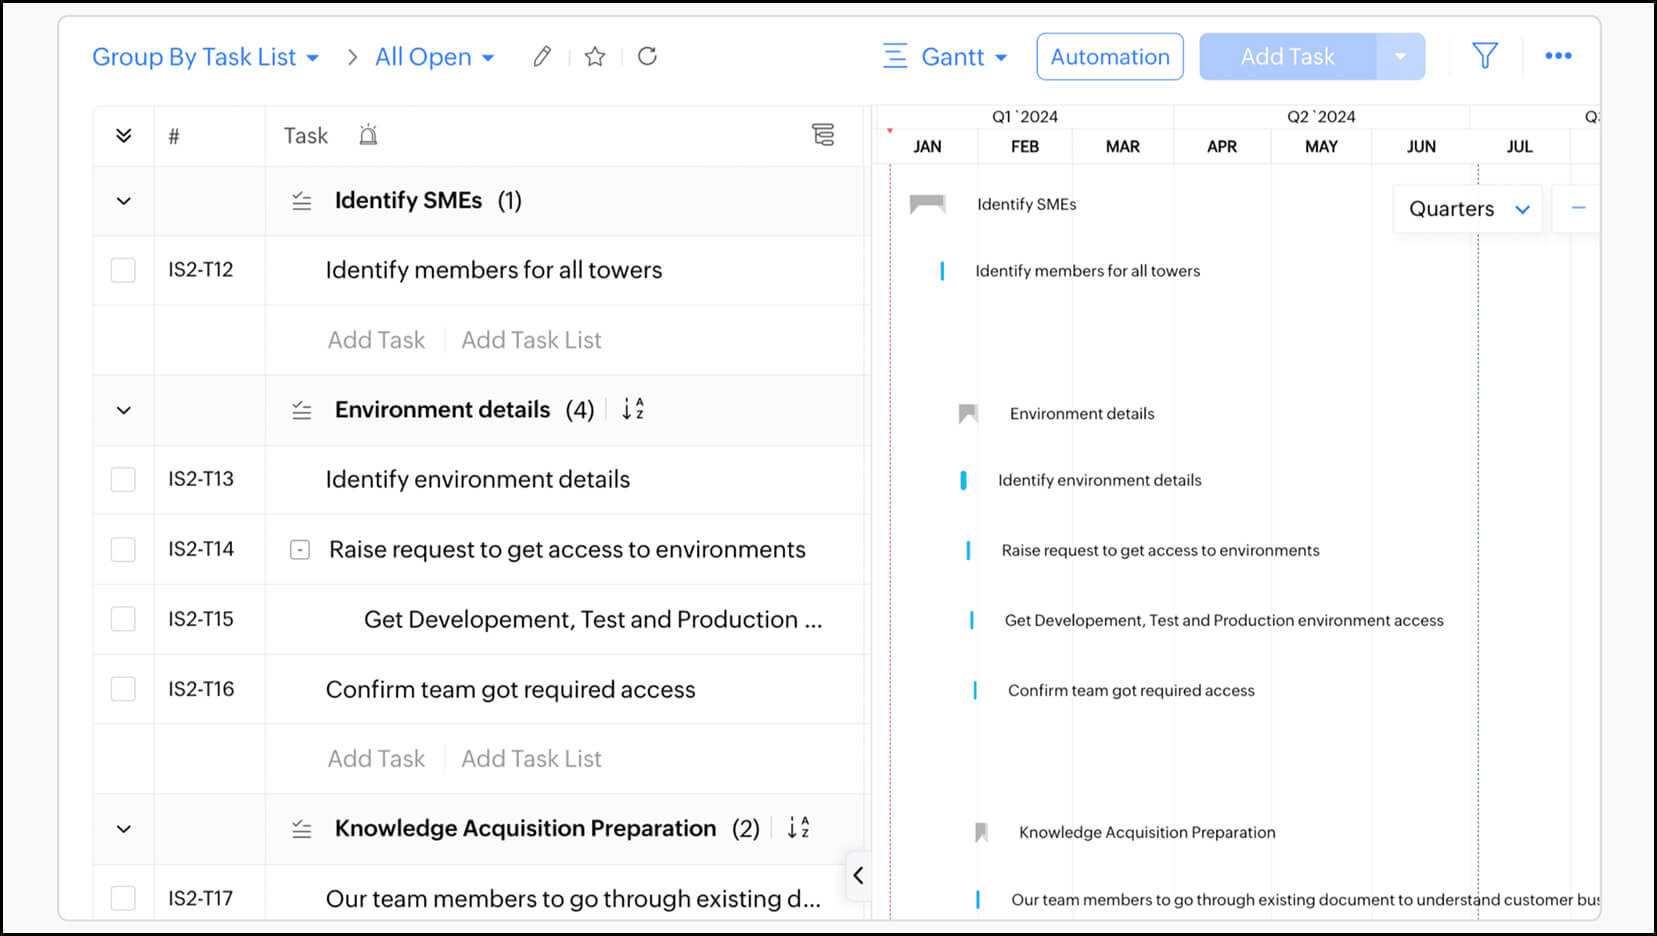Open the Quarters timeline scale dropdown
The height and width of the screenshot is (936, 1657).
click(1466, 209)
